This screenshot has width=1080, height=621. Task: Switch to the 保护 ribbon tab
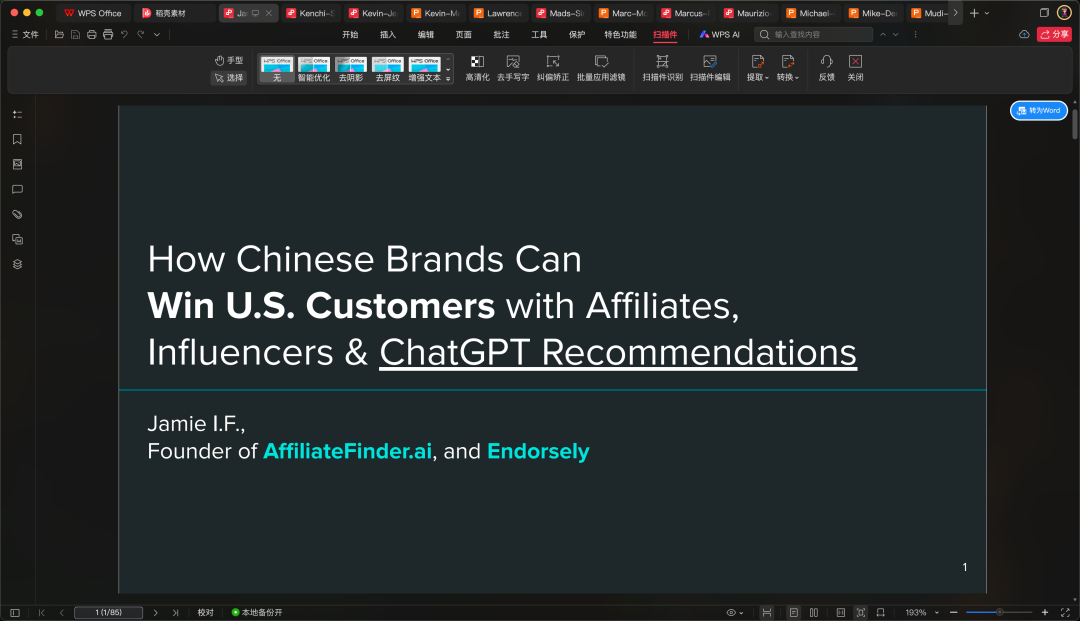(577, 34)
